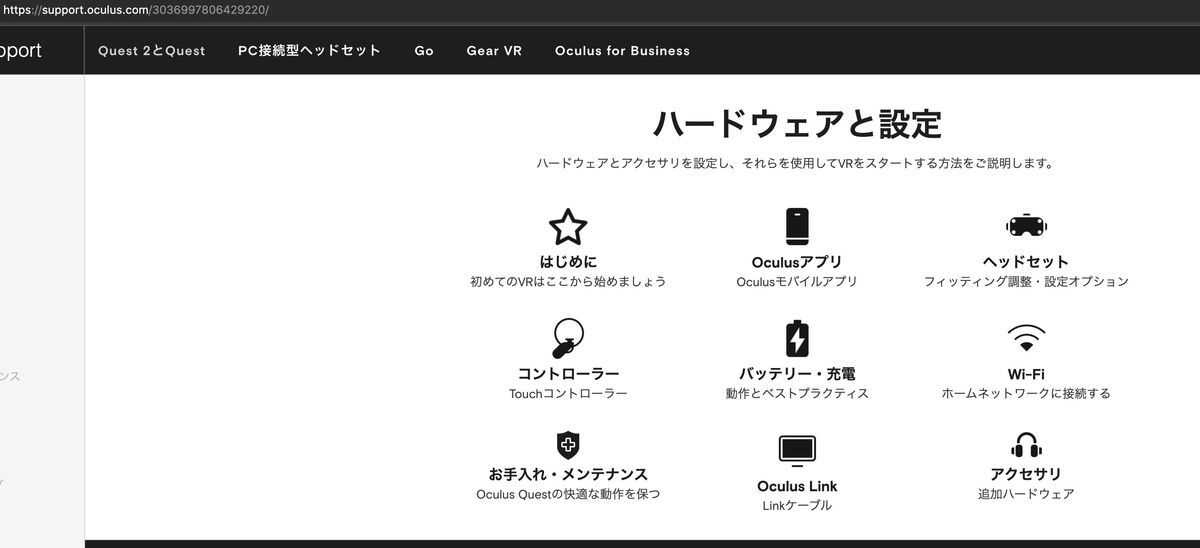The image size is (1200, 548).
Task: Open the アクセサリ heading link
Action: point(1026,474)
